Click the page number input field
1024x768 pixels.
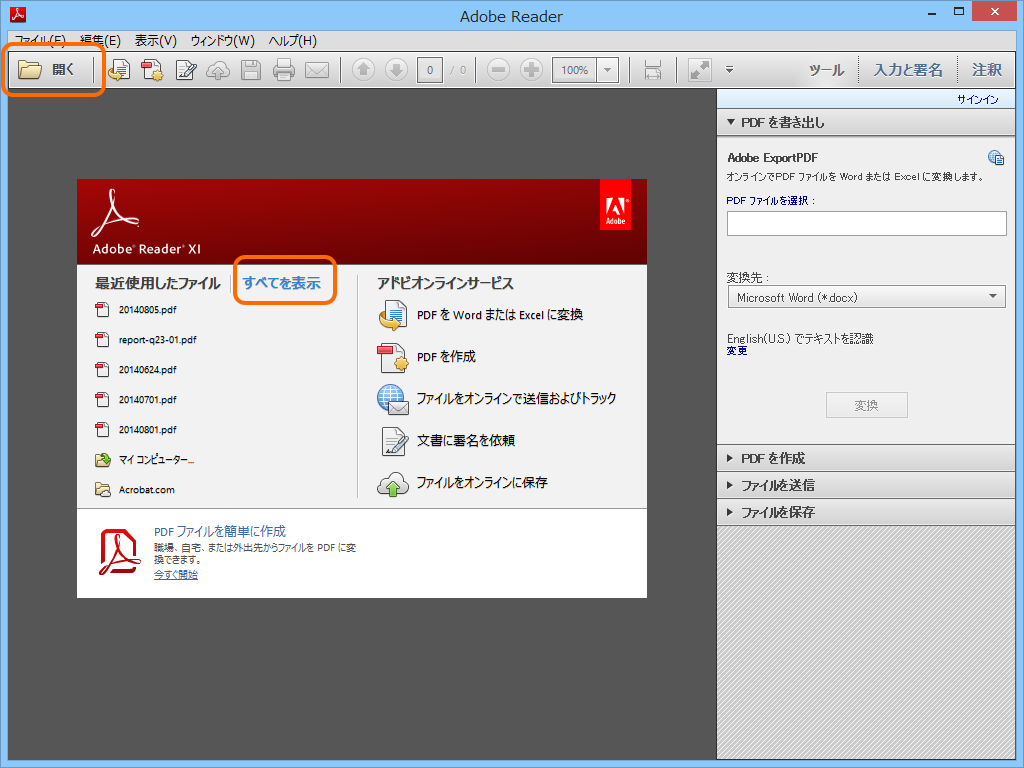click(x=430, y=70)
